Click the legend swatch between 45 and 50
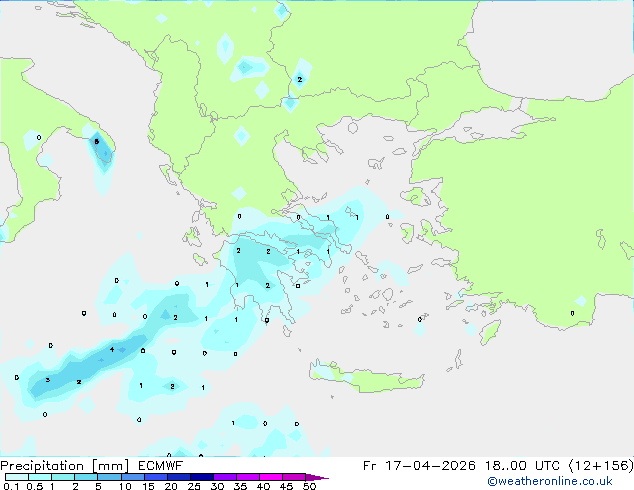The image size is (634, 490). pos(294,477)
